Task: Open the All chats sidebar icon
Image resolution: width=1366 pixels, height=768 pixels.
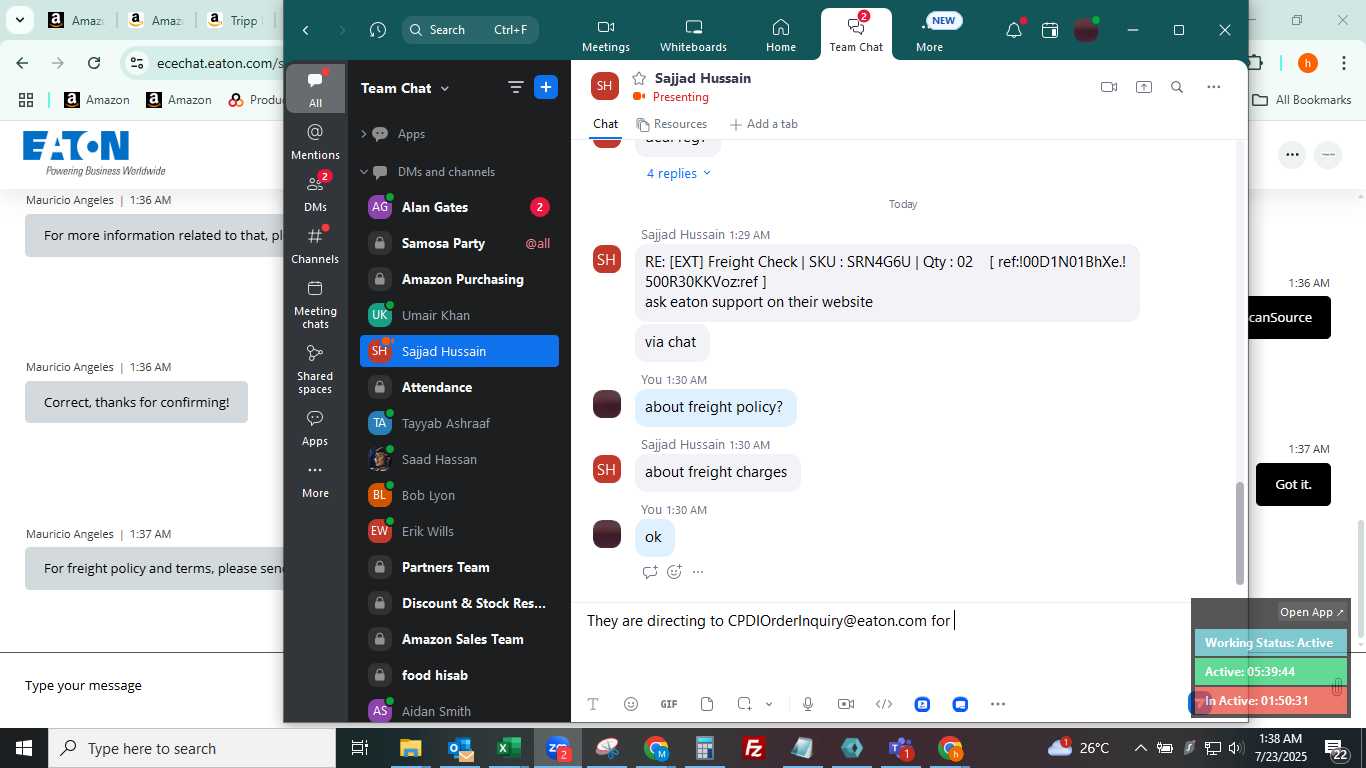Action: 315,89
